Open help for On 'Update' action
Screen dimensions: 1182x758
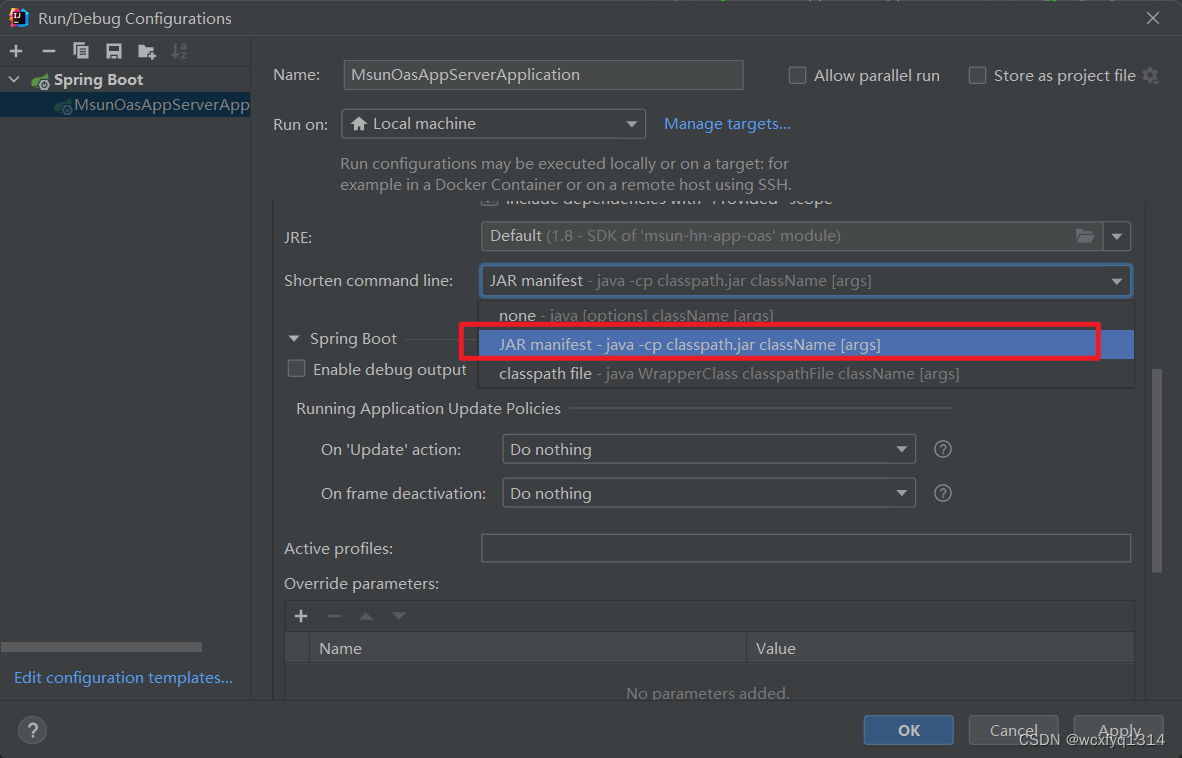(x=942, y=449)
